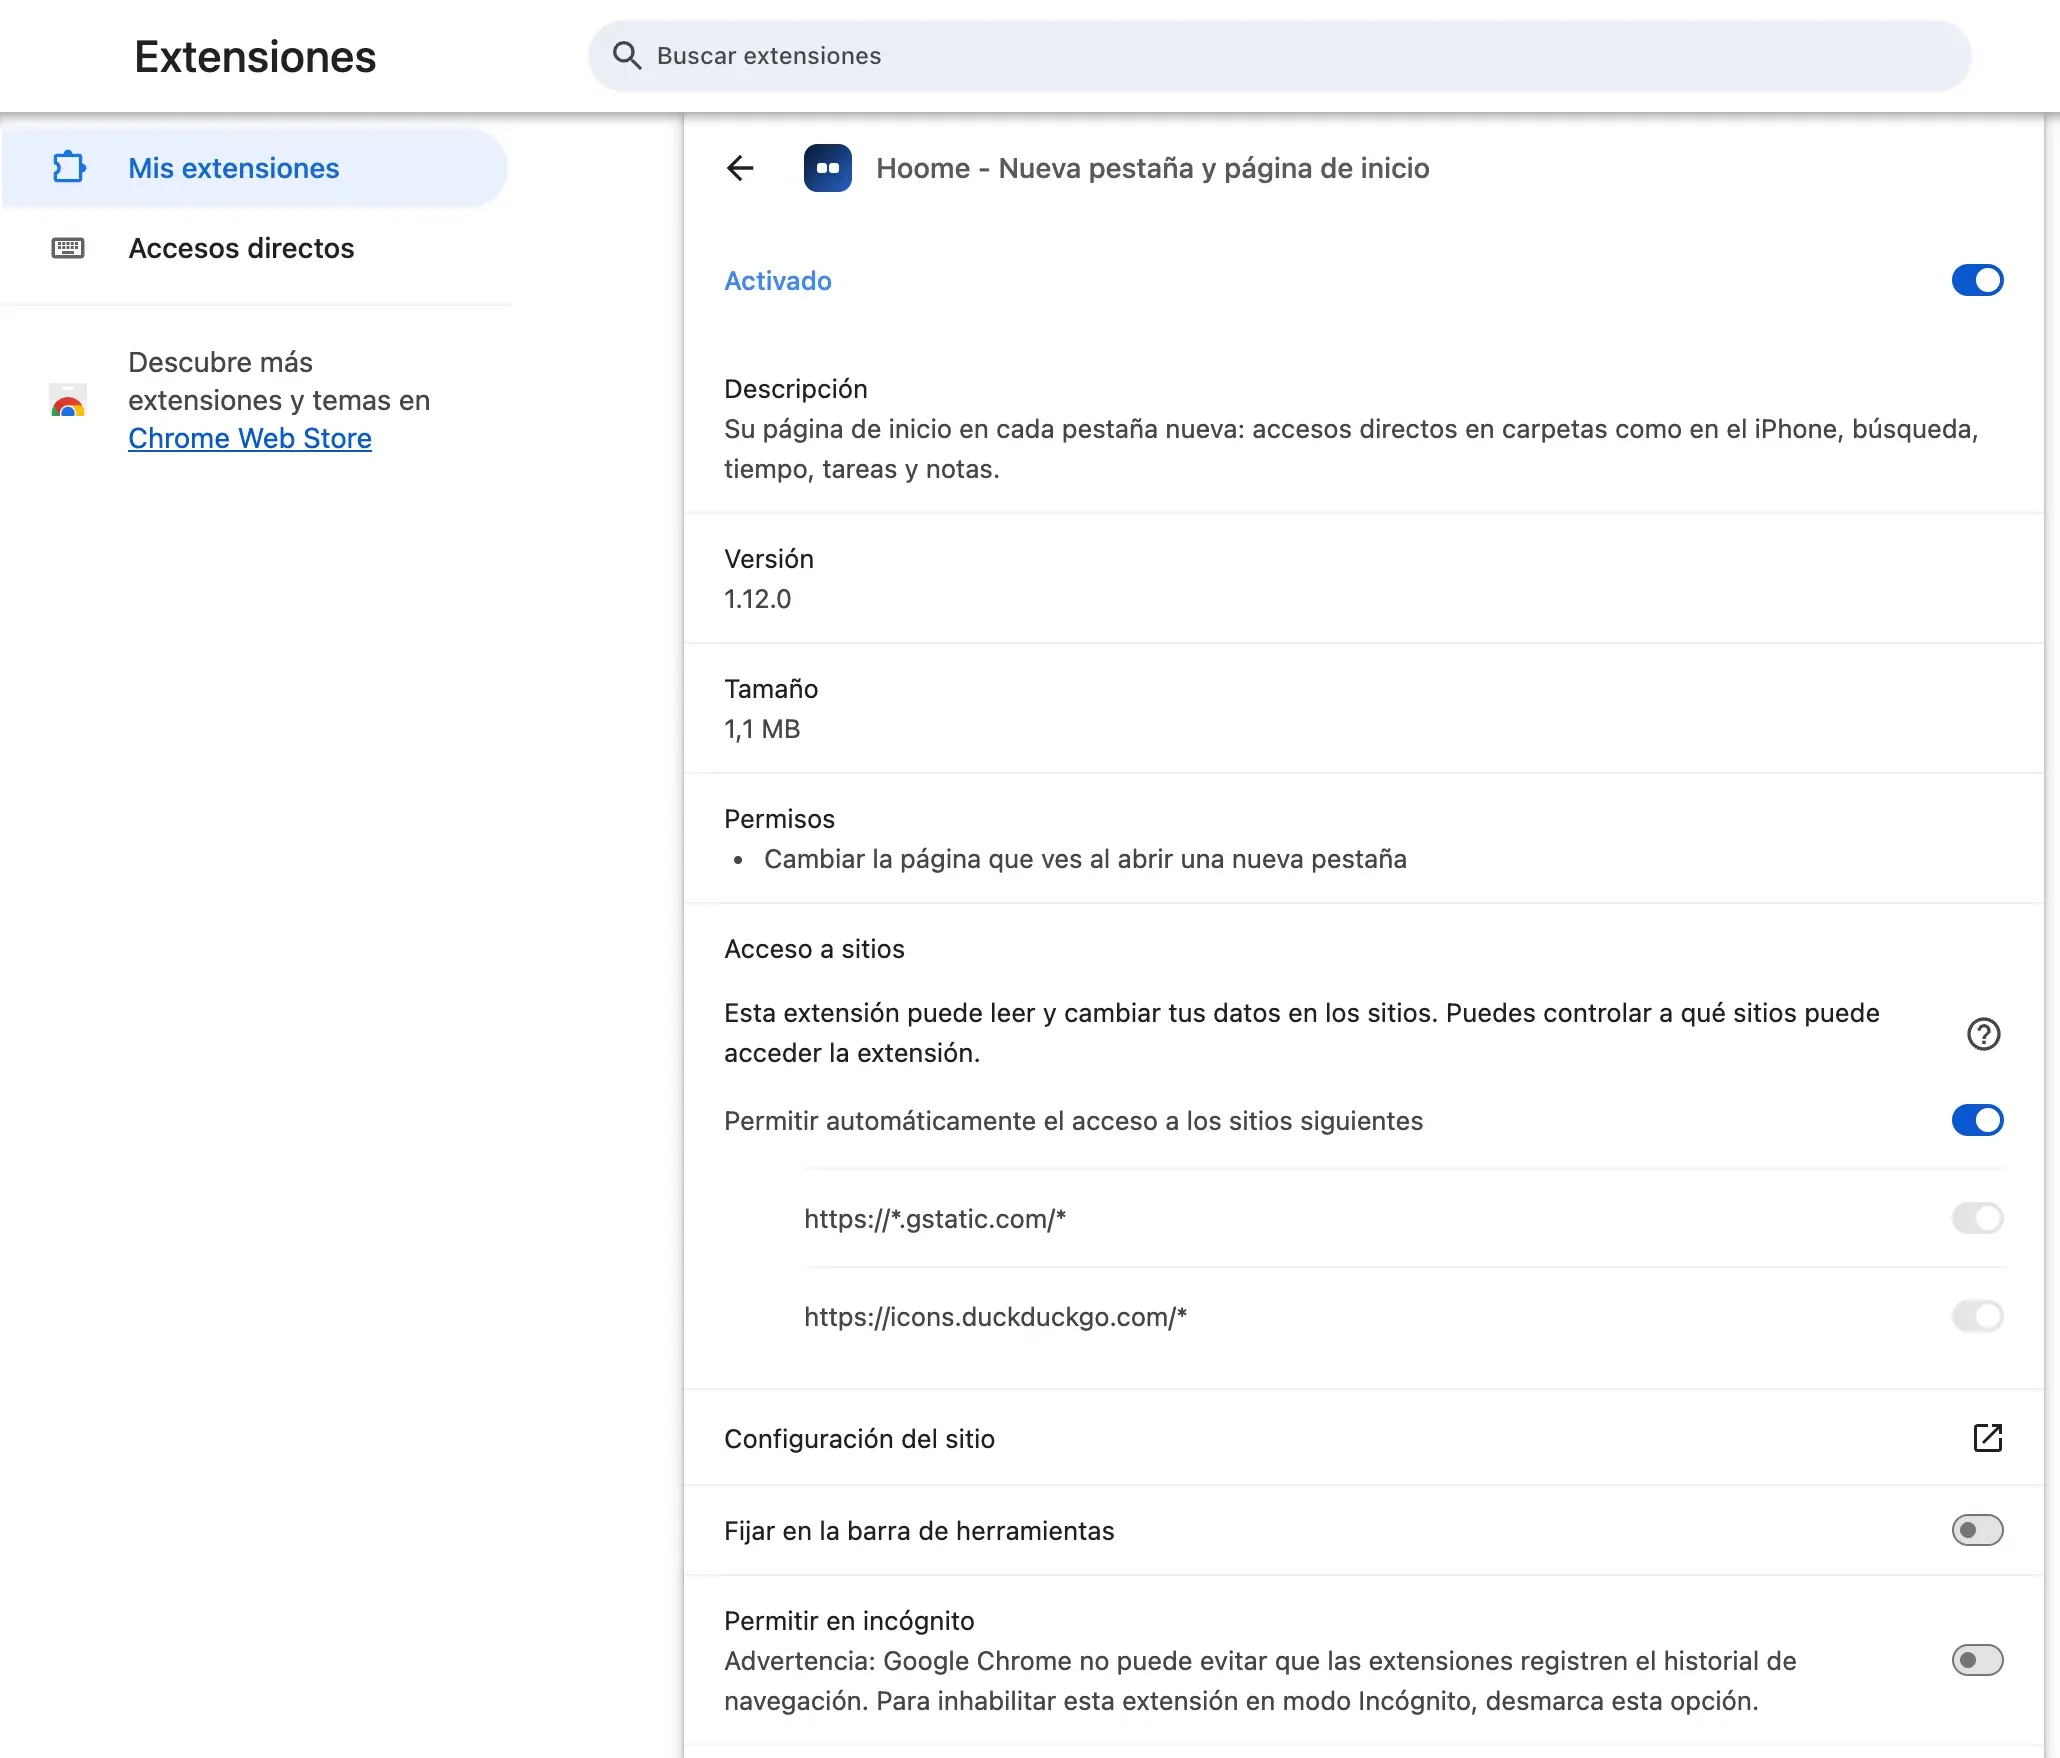
Task: Click the Hoome extension logo icon
Action: pyautogui.click(x=828, y=168)
